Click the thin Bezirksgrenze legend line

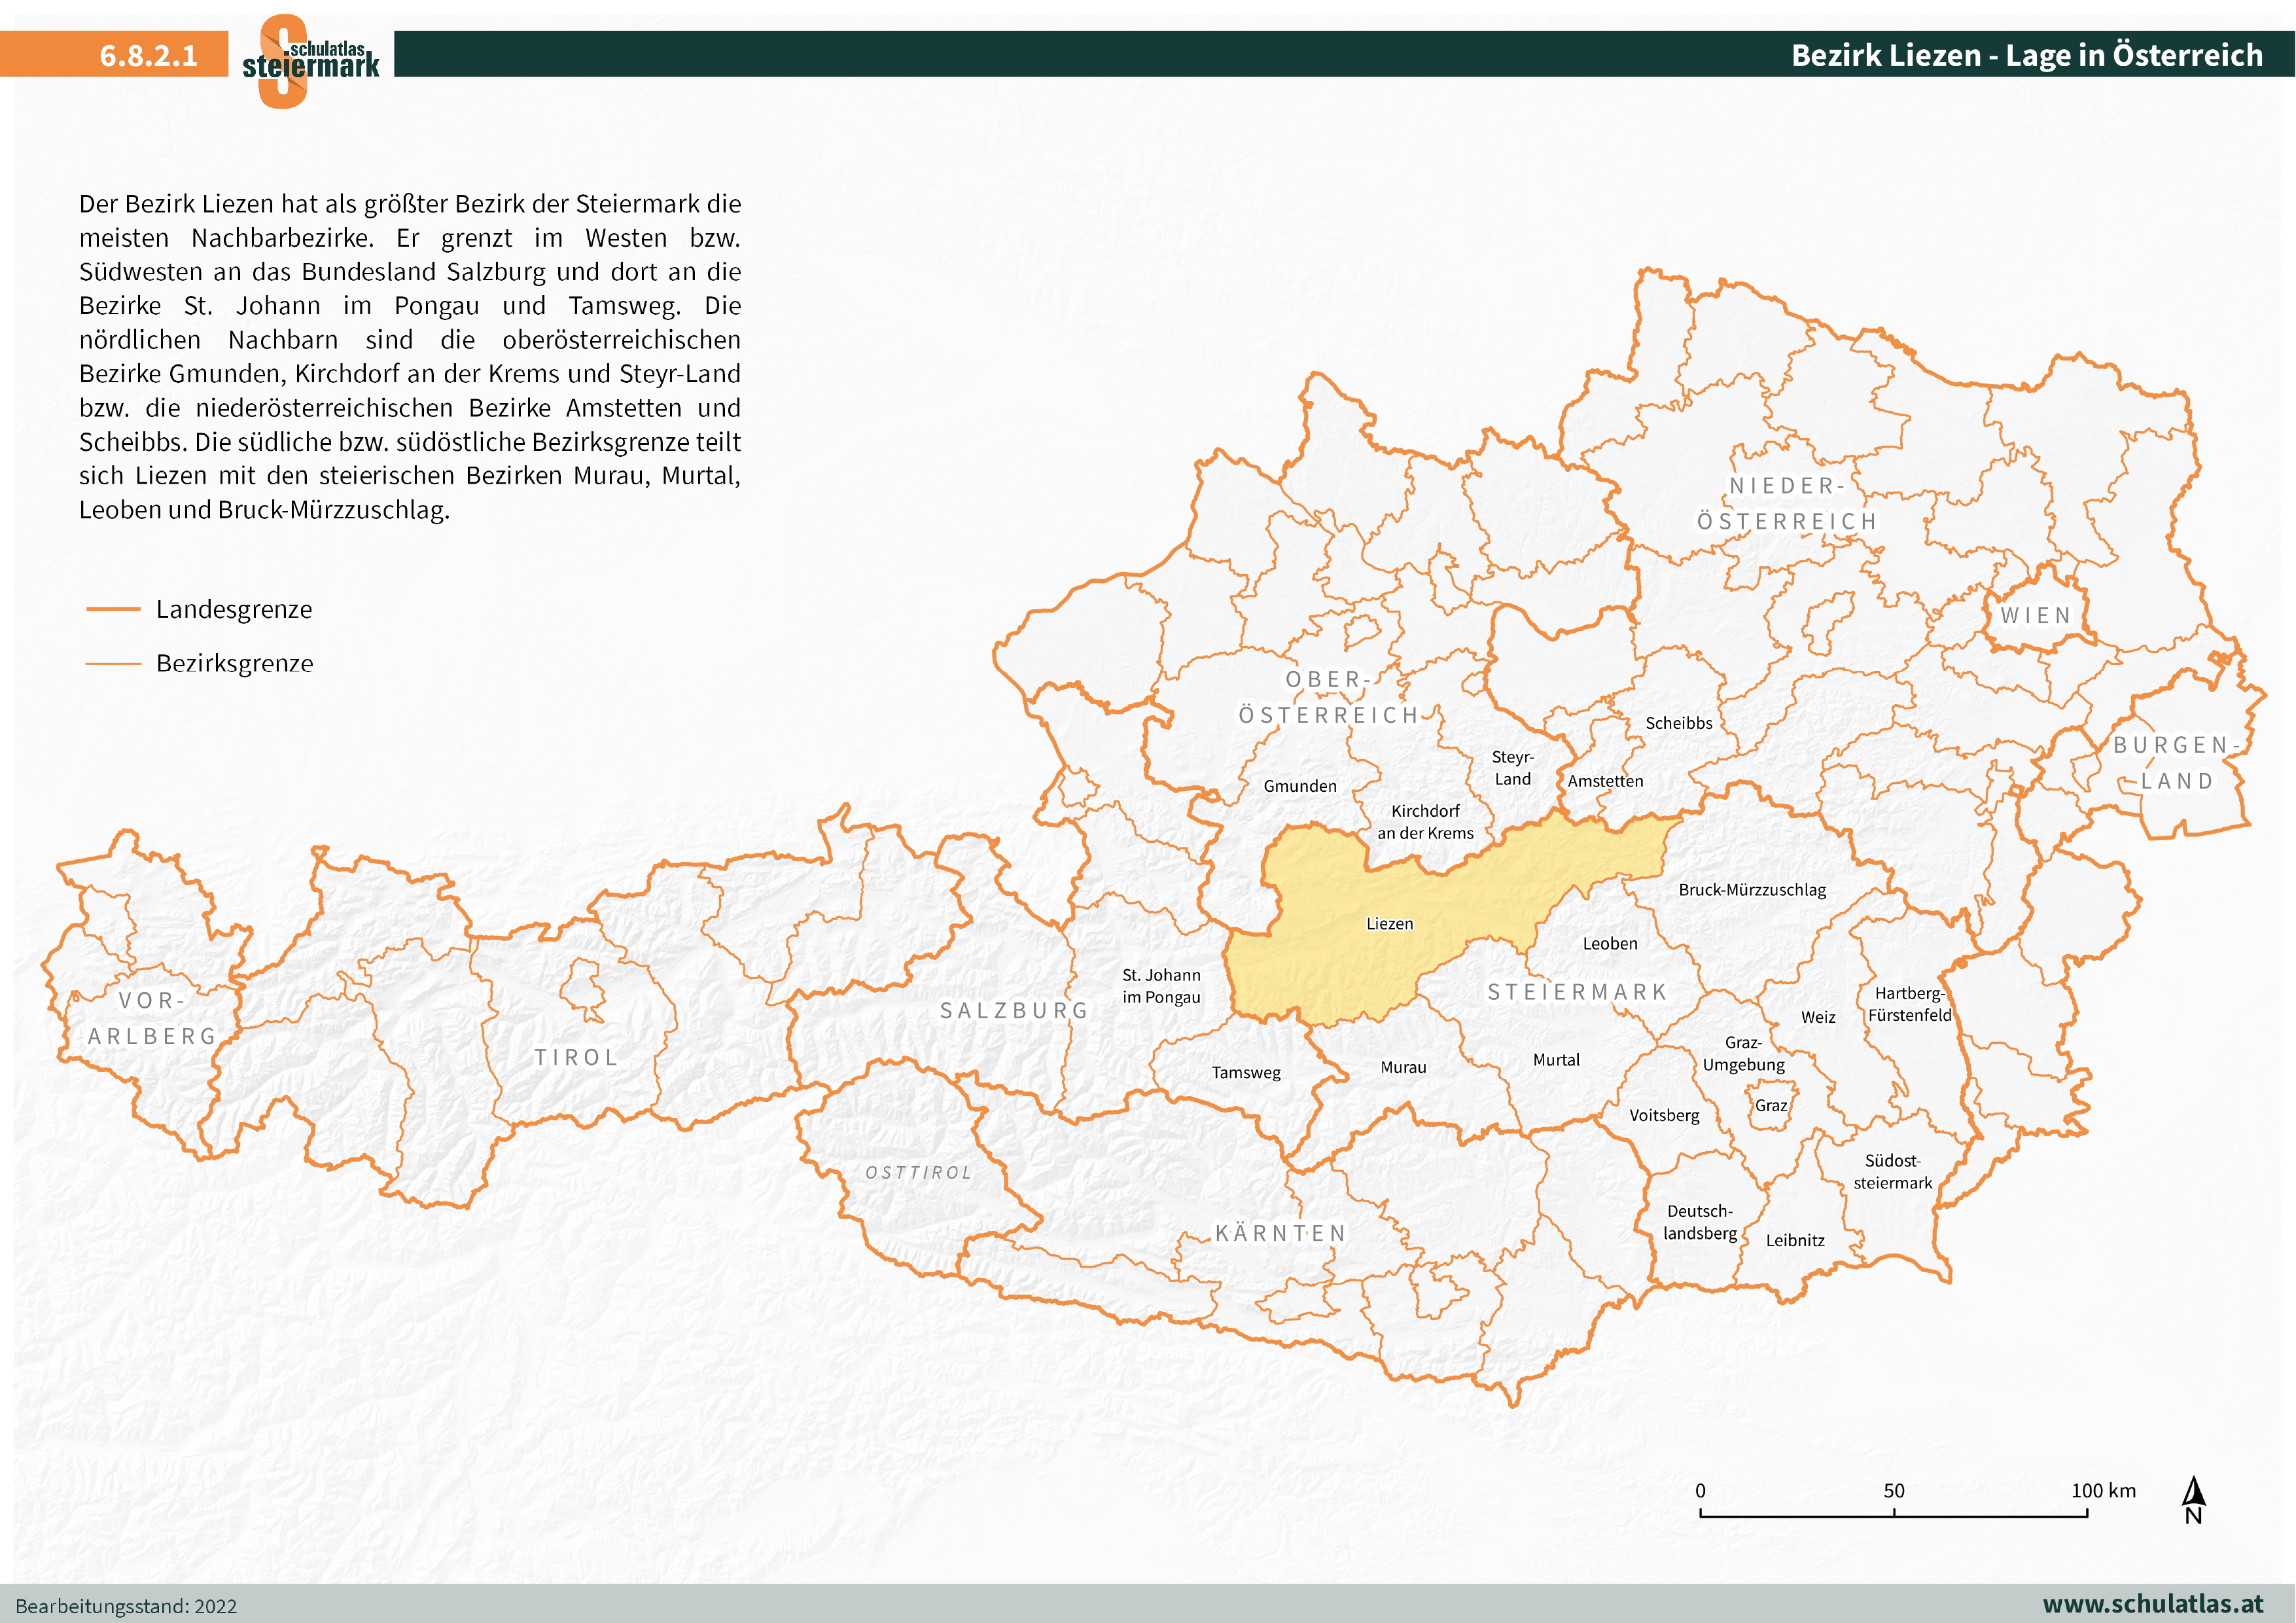[113, 663]
